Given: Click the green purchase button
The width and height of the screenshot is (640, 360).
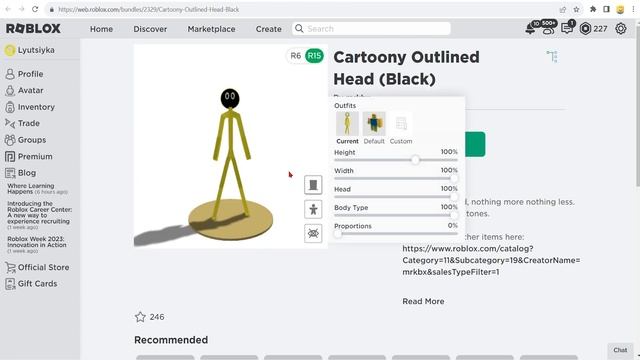Looking at the screenshot, I should pos(475,144).
